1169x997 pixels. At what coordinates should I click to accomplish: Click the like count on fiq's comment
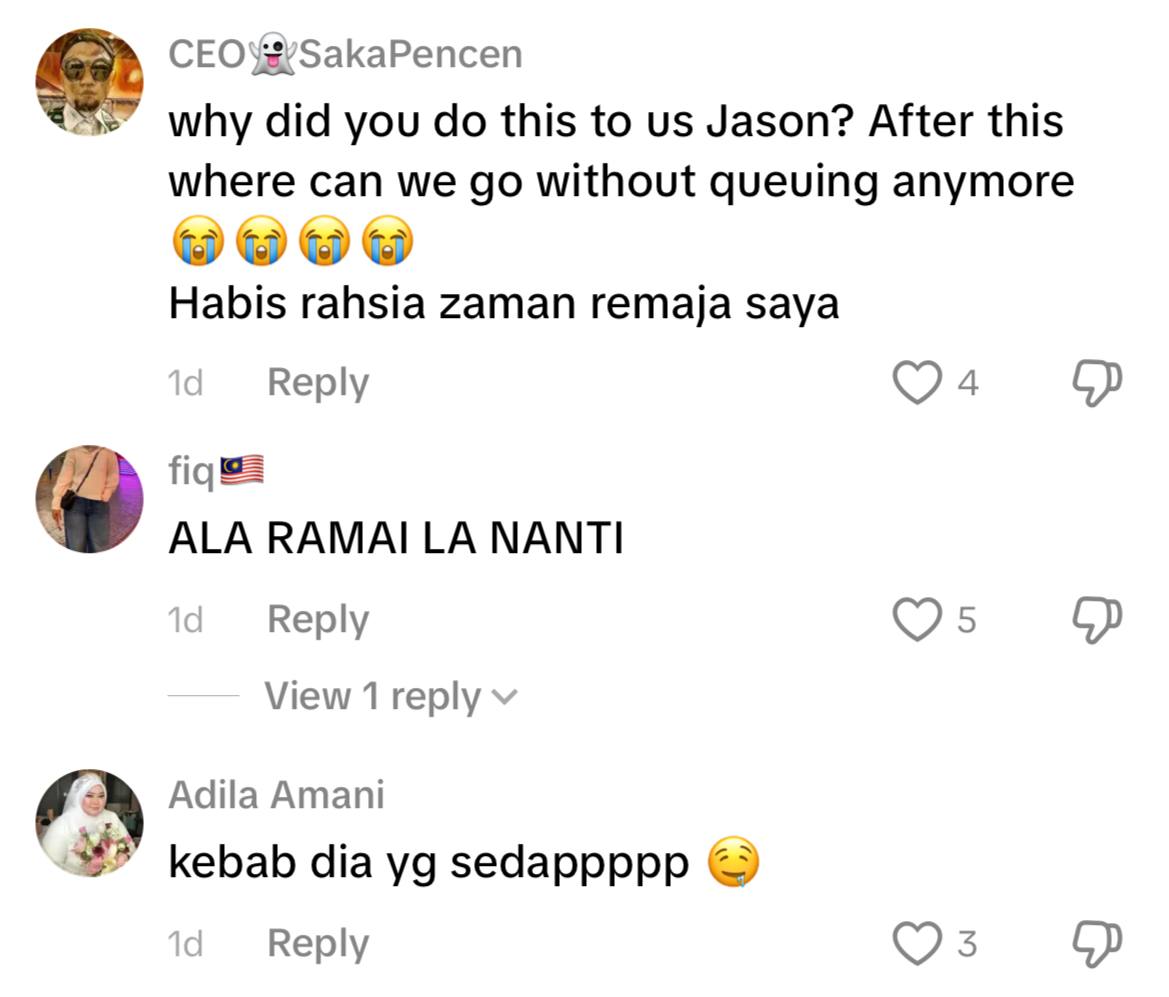(966, 620)
